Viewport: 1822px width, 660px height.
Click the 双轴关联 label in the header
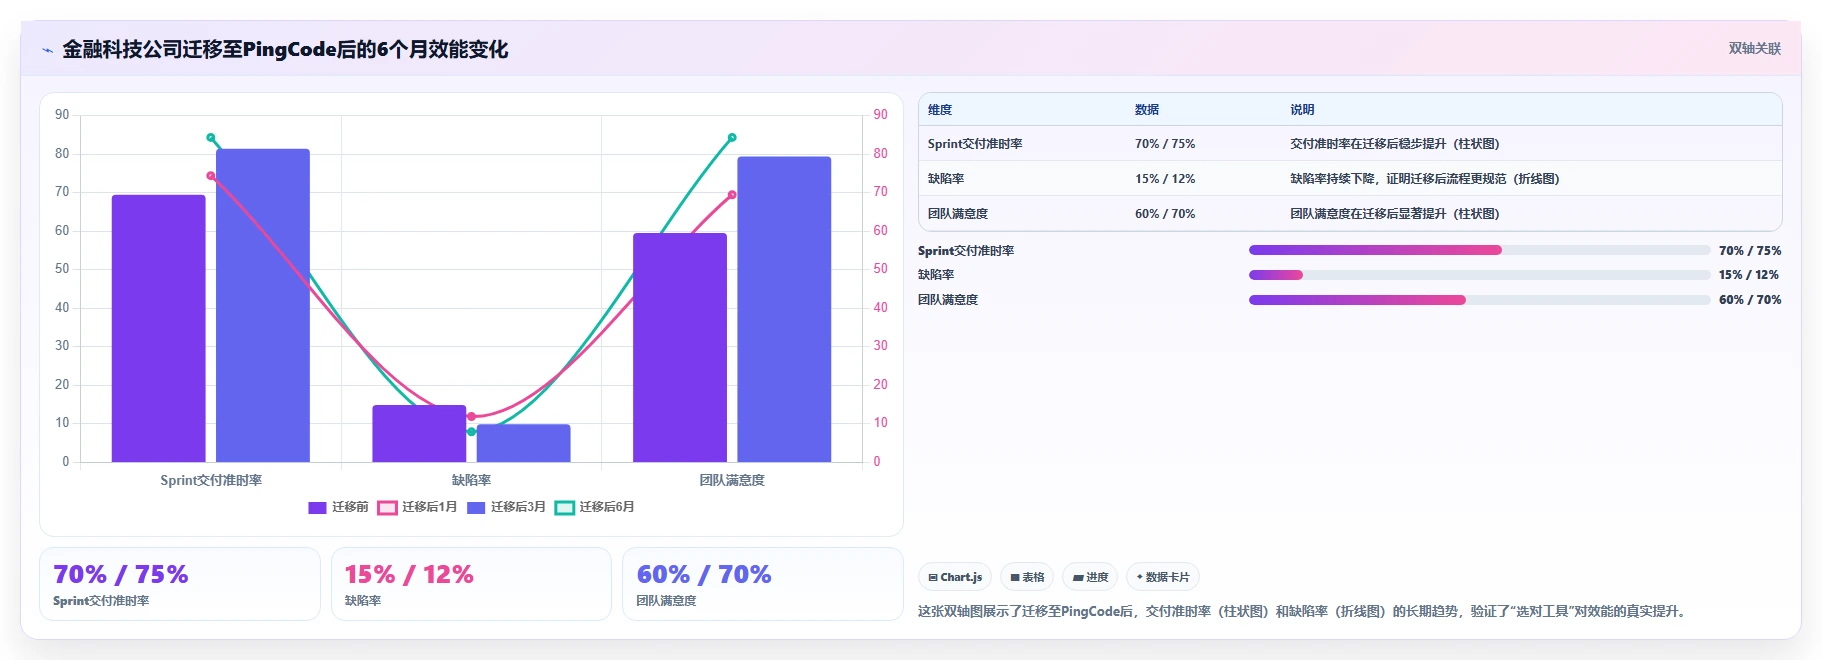coord(1754,48)
